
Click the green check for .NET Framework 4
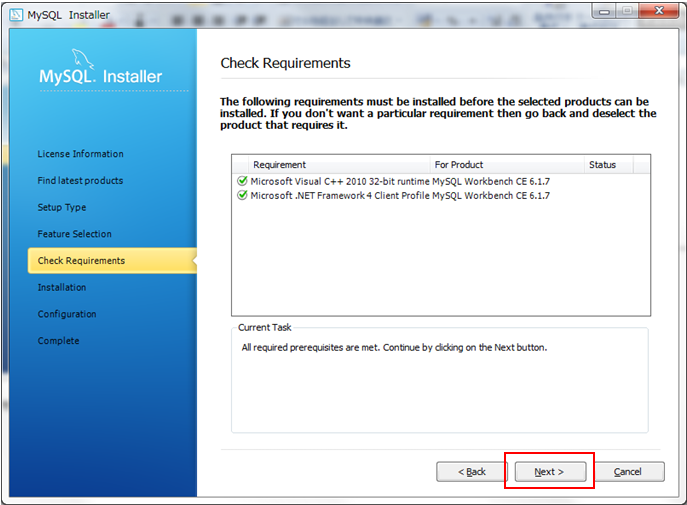(x=242, y=195)
